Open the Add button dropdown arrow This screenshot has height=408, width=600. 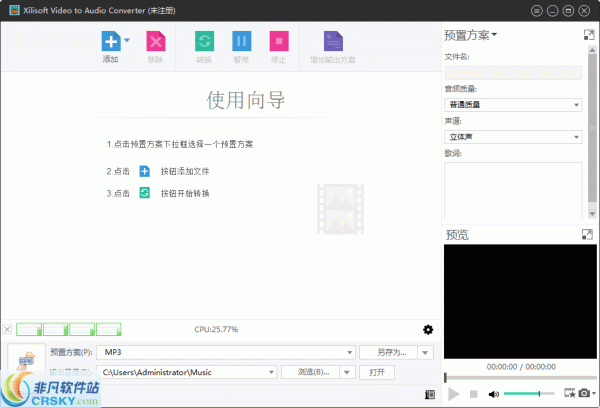(x=127, y=40)
